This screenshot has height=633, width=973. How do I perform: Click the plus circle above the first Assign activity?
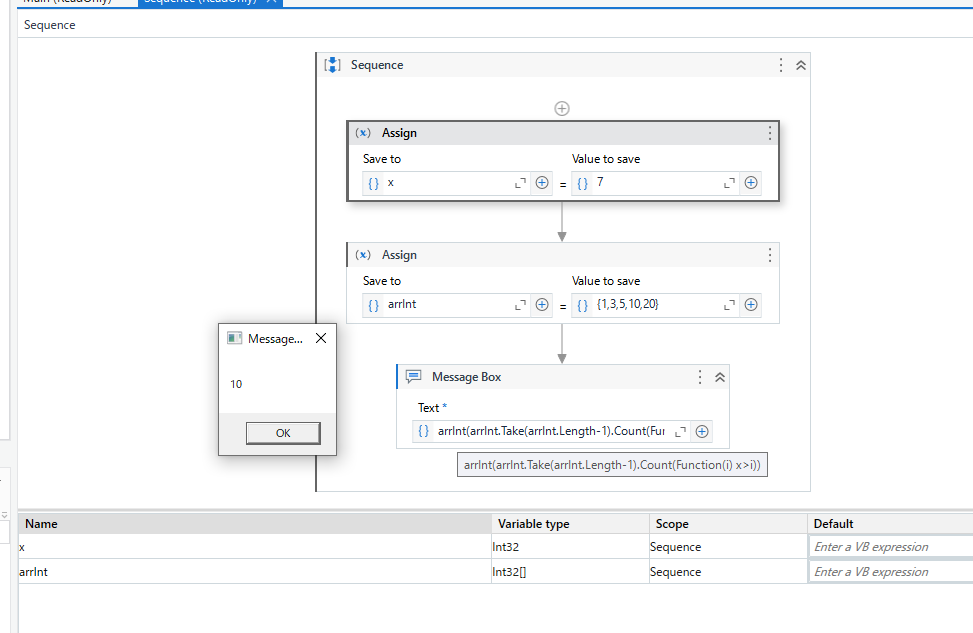tap(562, 108)
